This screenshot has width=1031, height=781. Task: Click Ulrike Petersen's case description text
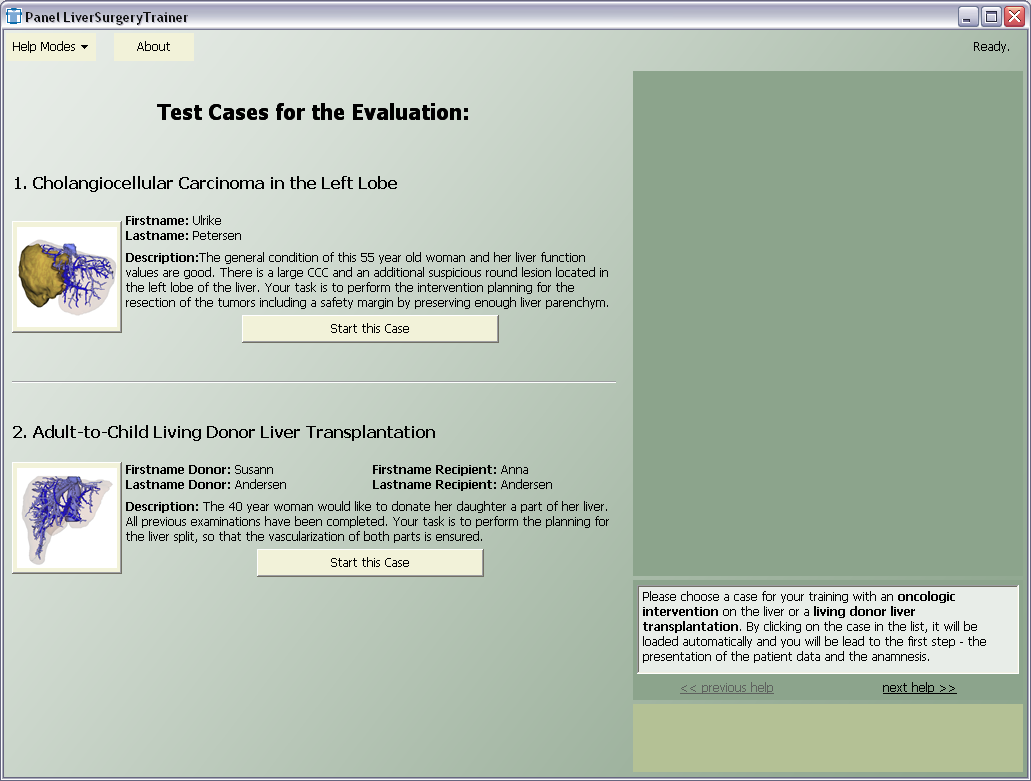pos(366,280)
